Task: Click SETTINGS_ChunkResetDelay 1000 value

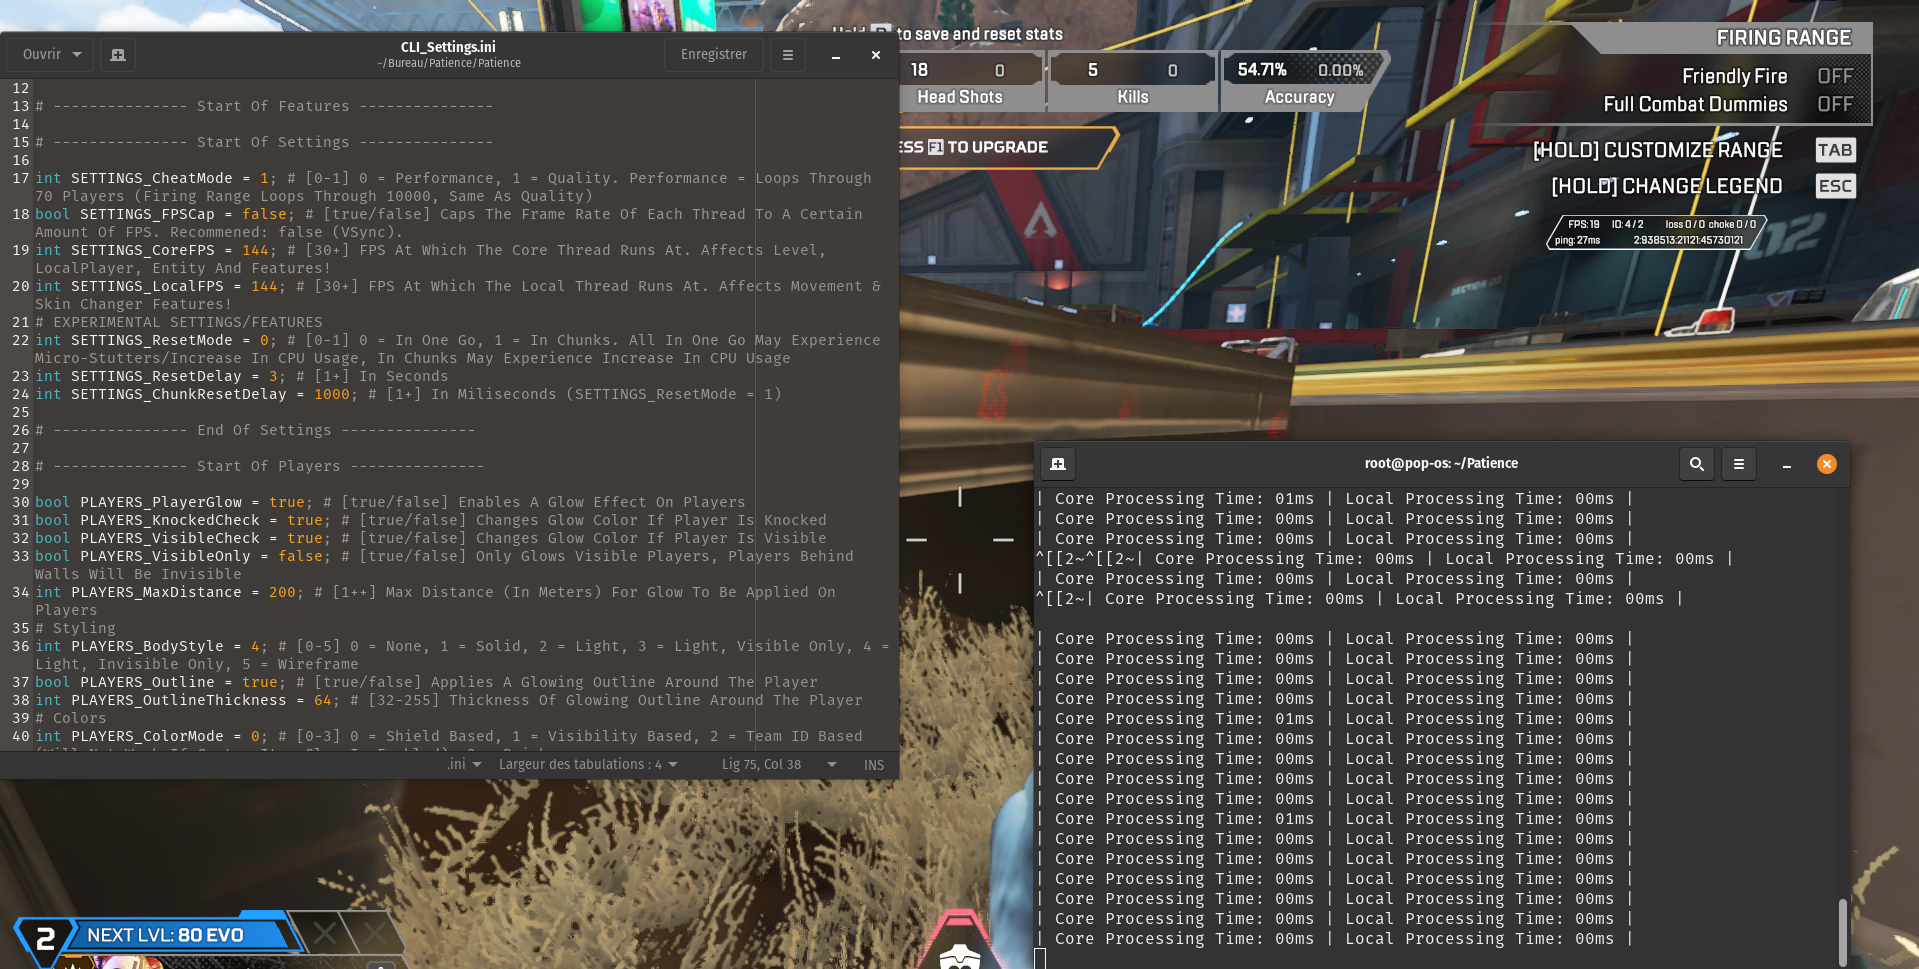Action: click(332, 394)
